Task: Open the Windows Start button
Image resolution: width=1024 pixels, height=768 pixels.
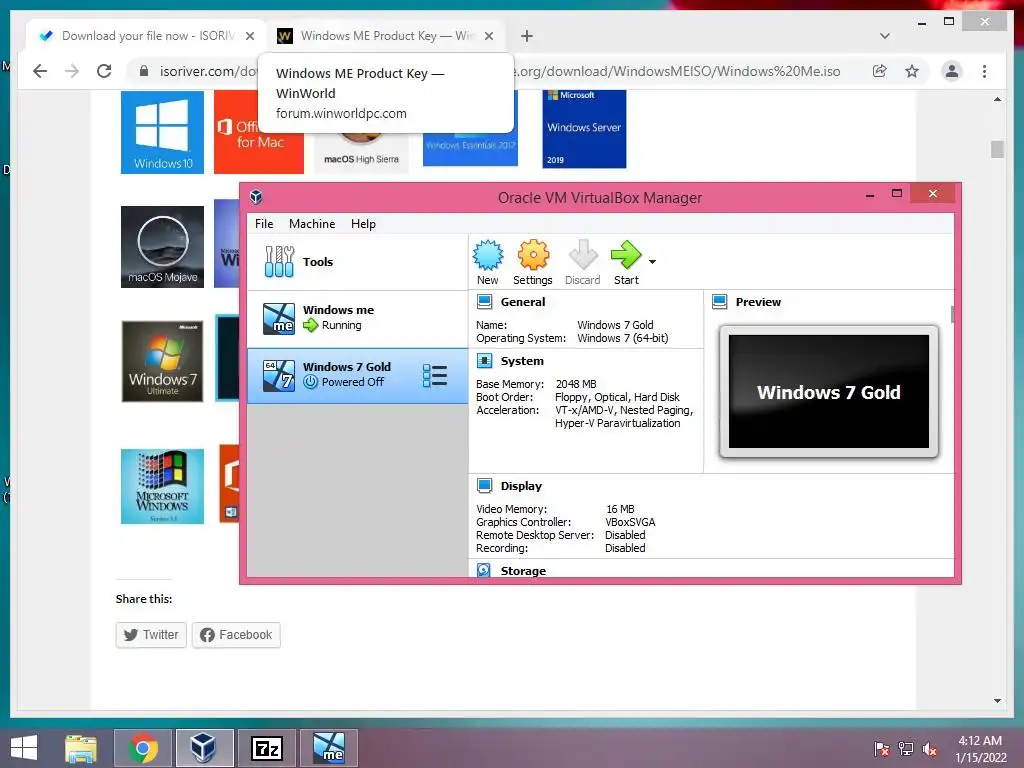Action: 24,748
